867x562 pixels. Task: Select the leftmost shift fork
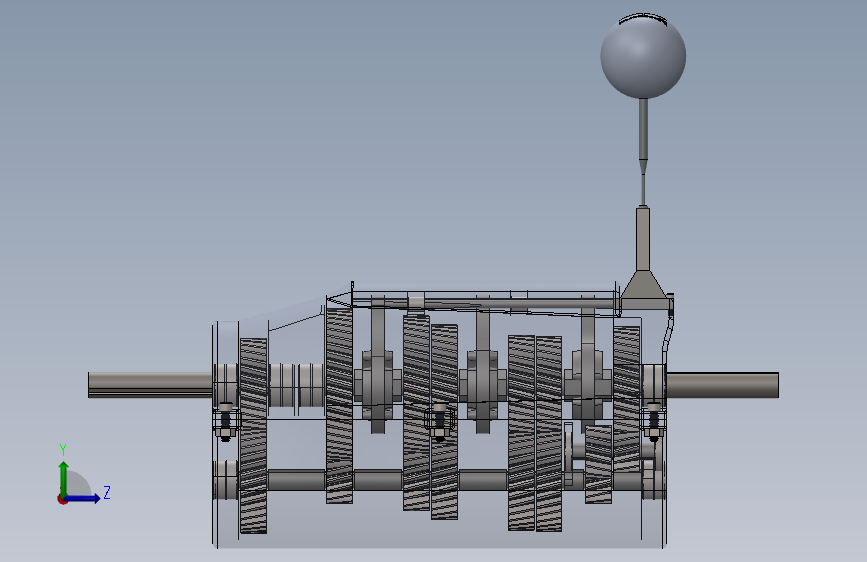378,364
